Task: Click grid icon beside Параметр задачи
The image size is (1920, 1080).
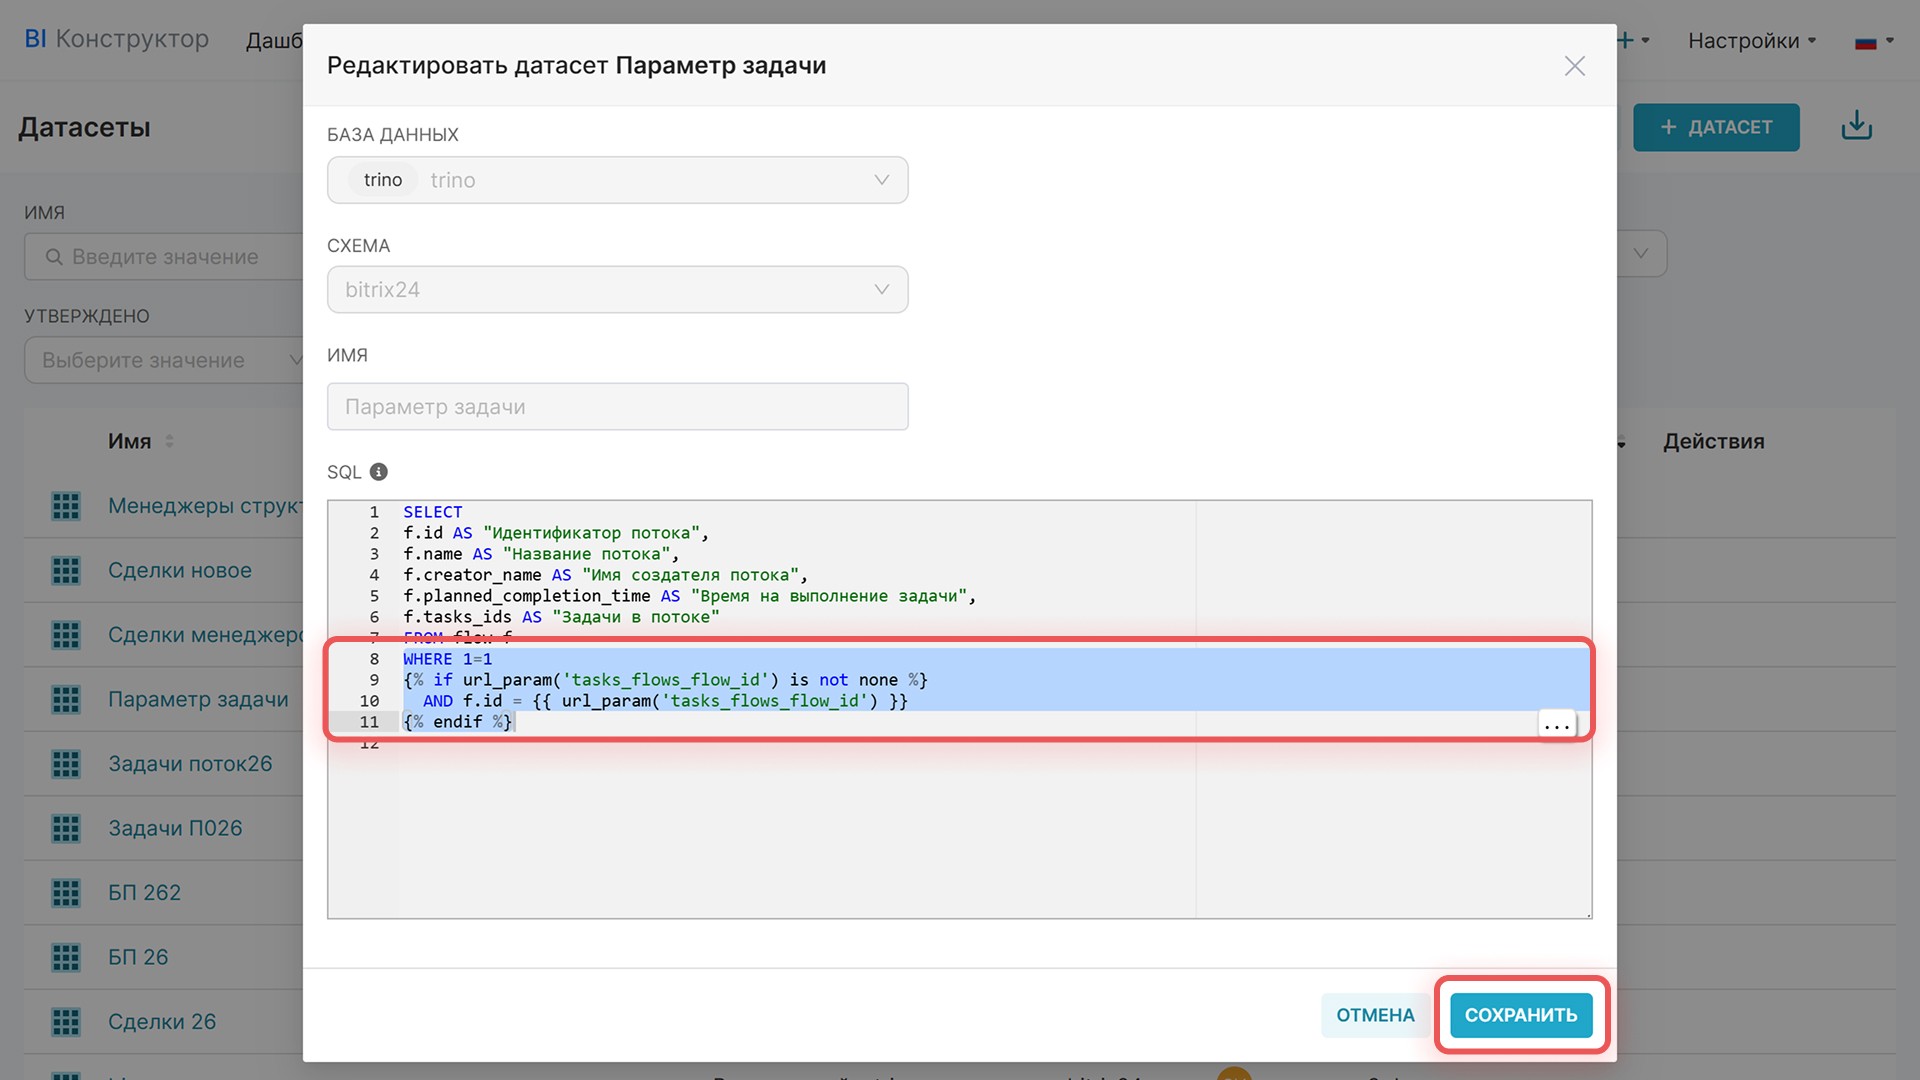Action: click(66, 700)
